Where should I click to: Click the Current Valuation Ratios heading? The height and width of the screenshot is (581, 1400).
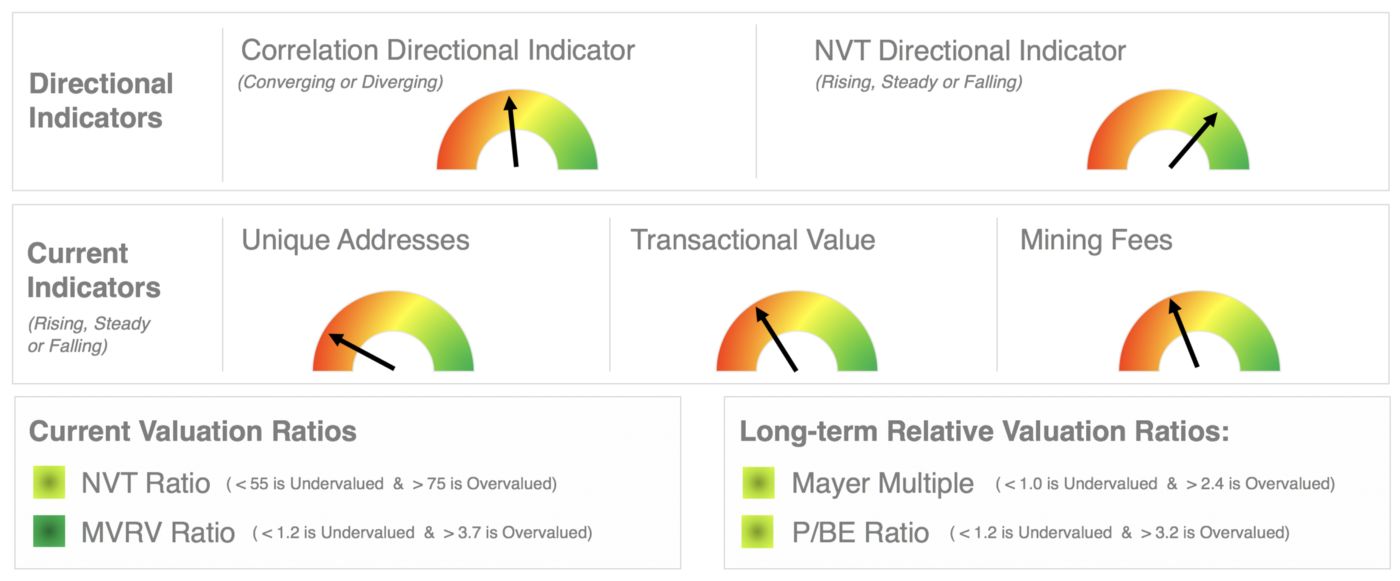click(x=193, y=432)
